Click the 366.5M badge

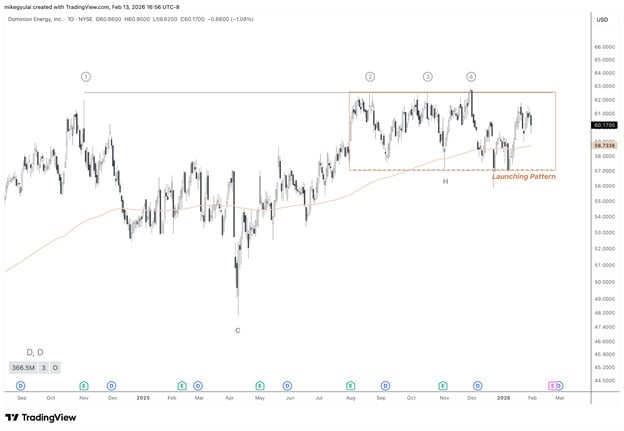[23, 368]
